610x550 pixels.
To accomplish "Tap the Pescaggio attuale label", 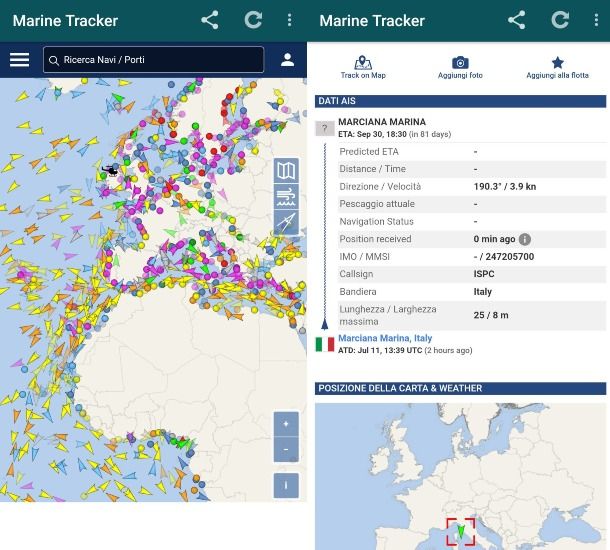I will point(377,204).
